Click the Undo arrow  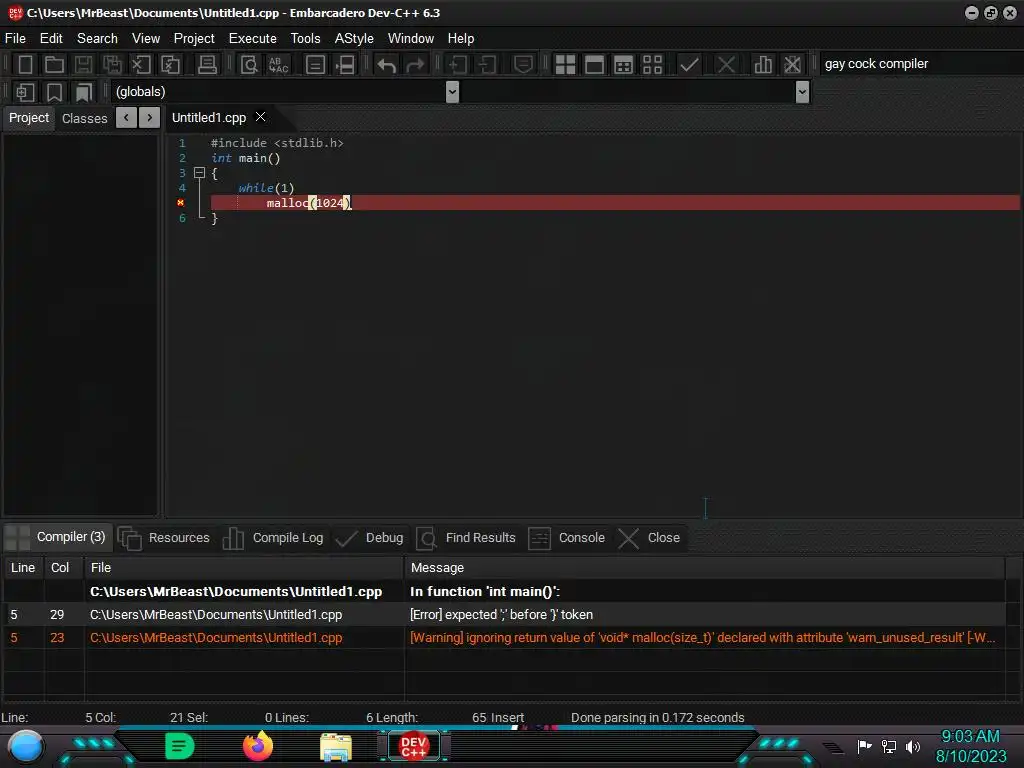click(x=387, y=64)
